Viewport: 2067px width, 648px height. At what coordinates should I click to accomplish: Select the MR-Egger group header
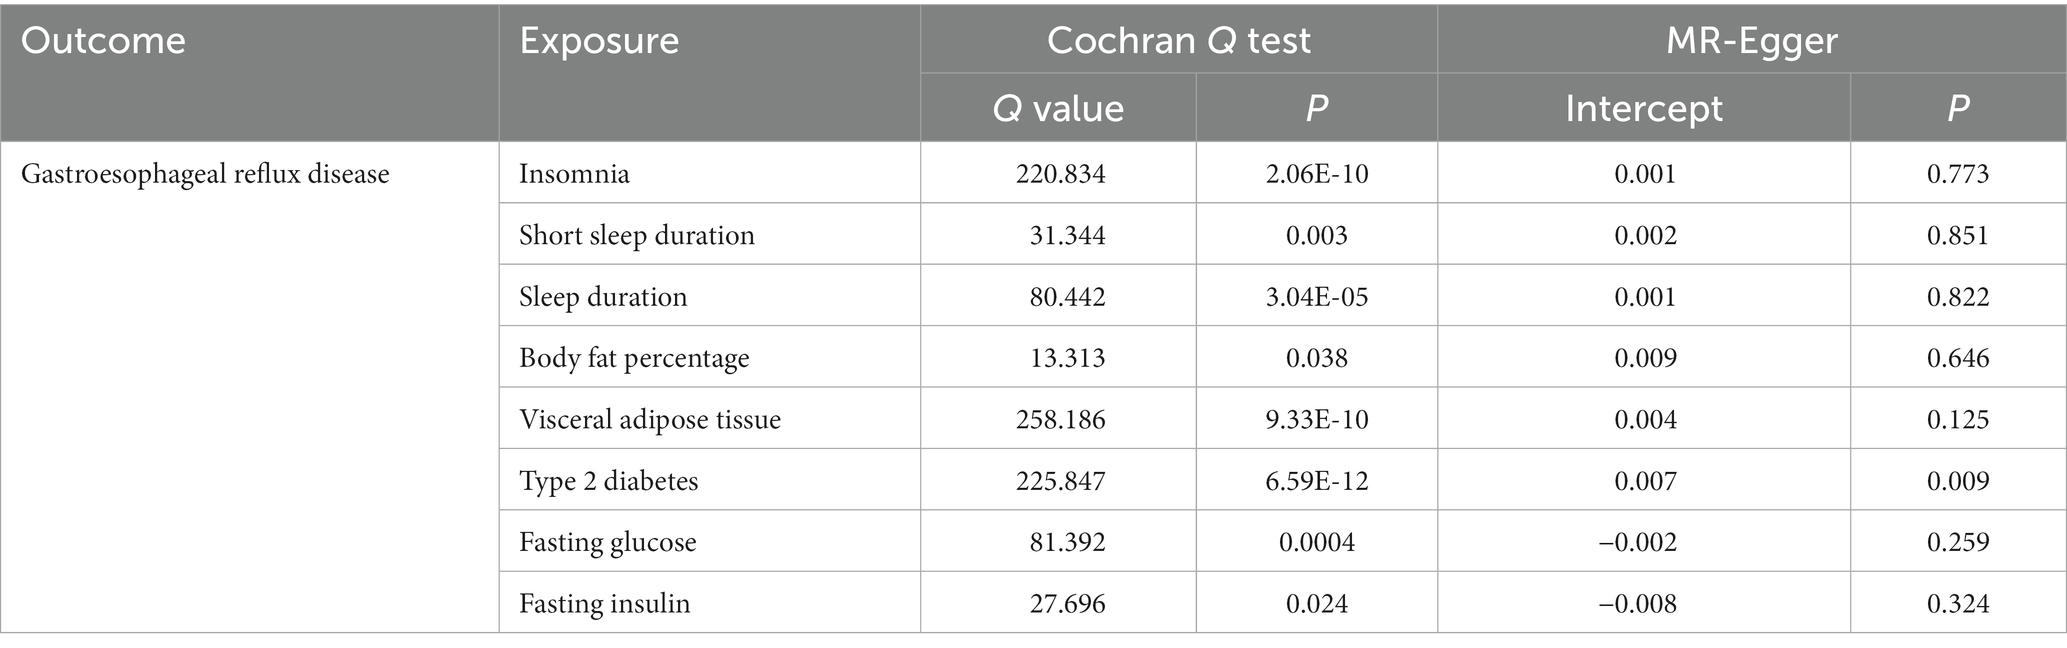coord(1751,40)
